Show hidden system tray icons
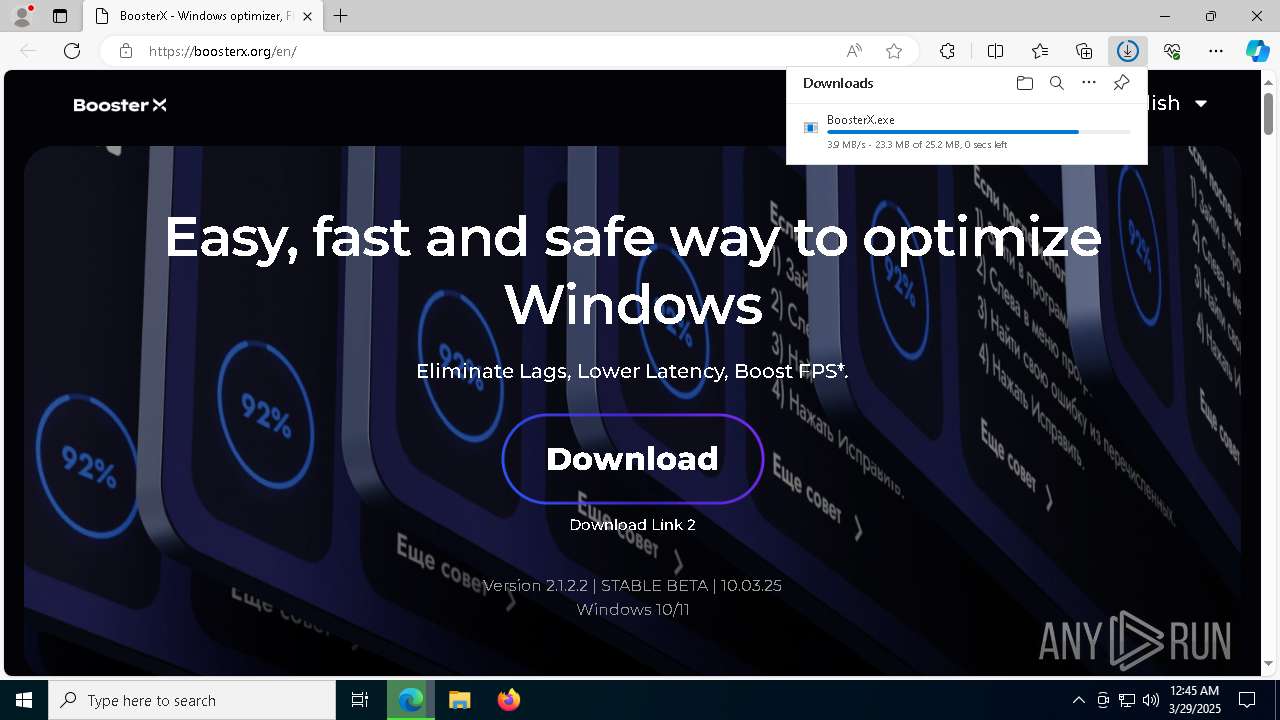Screen dimensions: 1280x720 pyautogui.click(x=1078, y=700)
